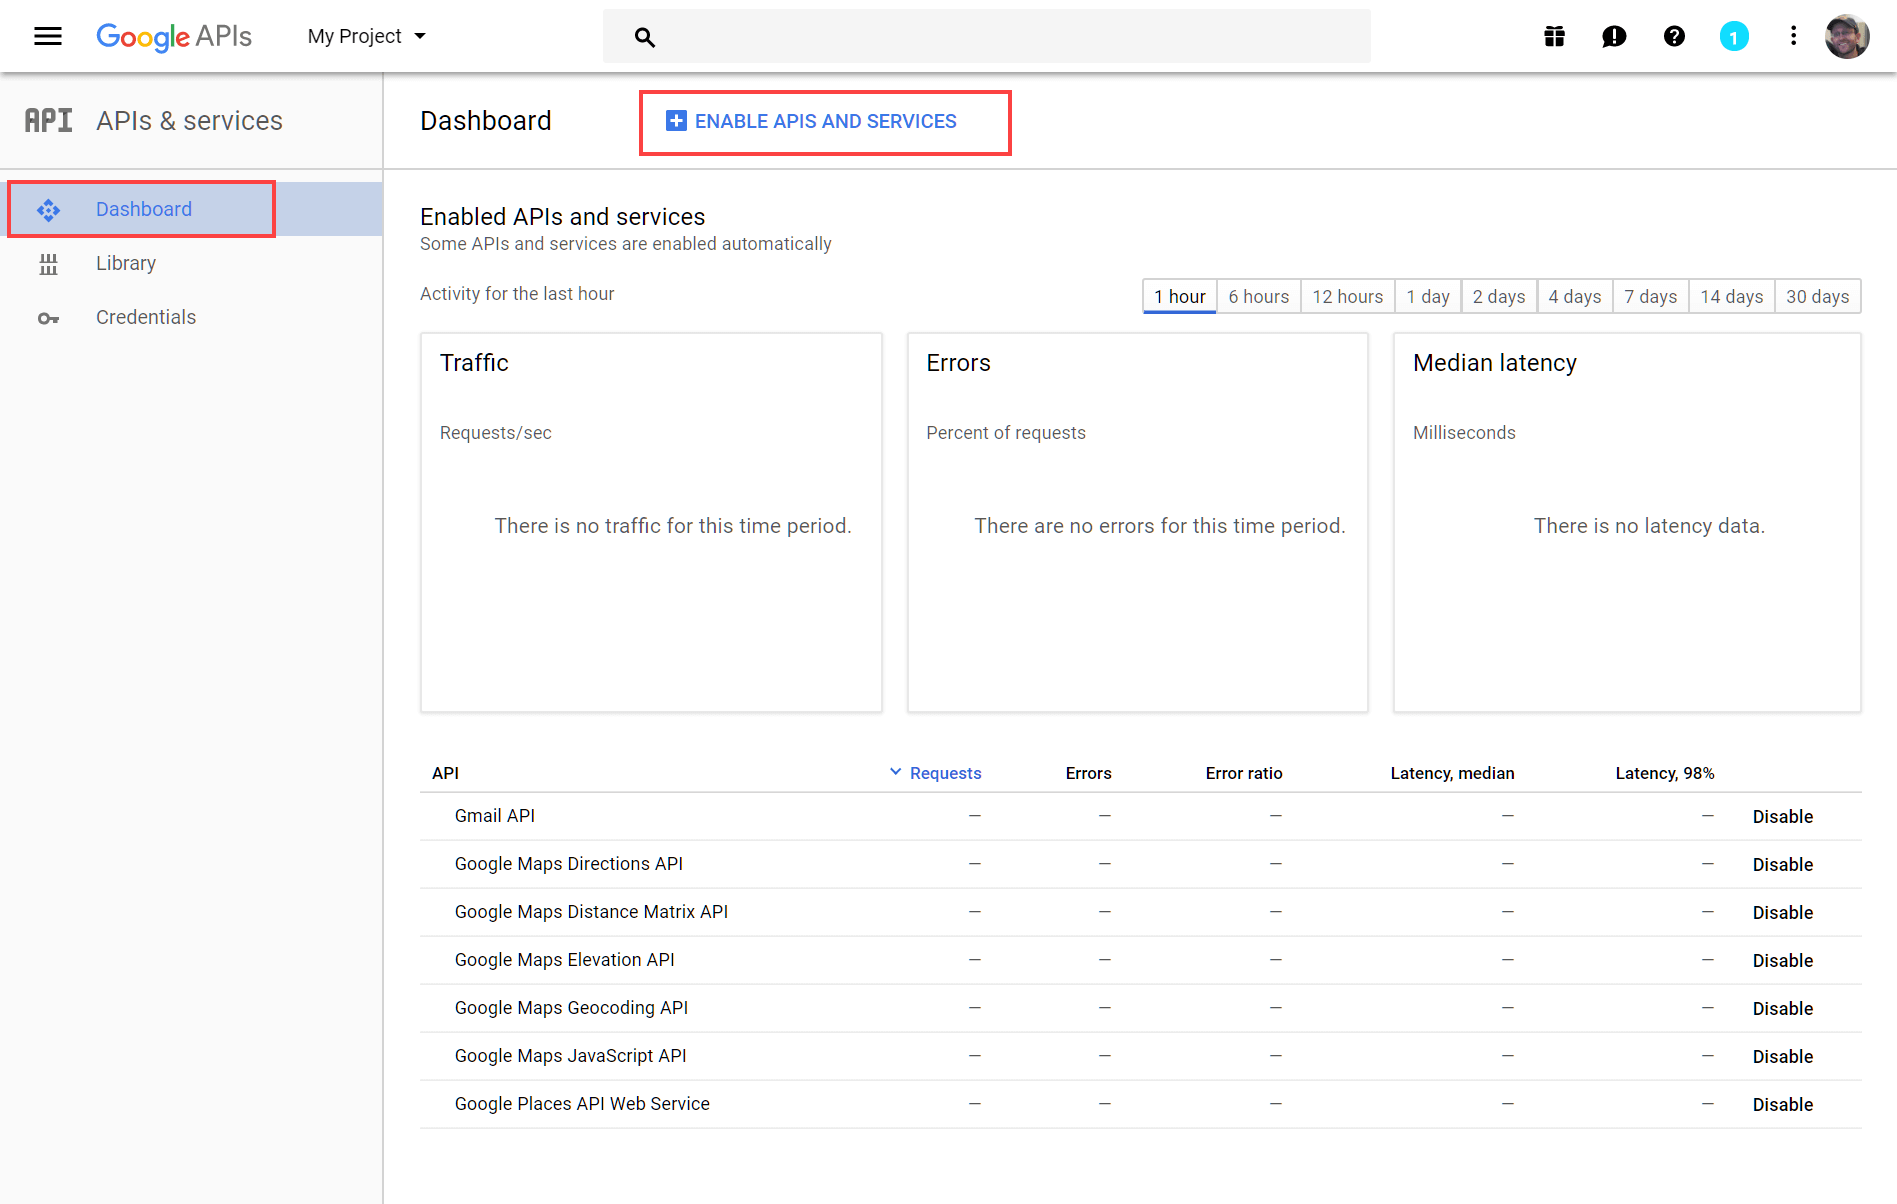Open Google Places API Web Service link
This screenshot has width=1897, height=1204.
point(582,1104)
